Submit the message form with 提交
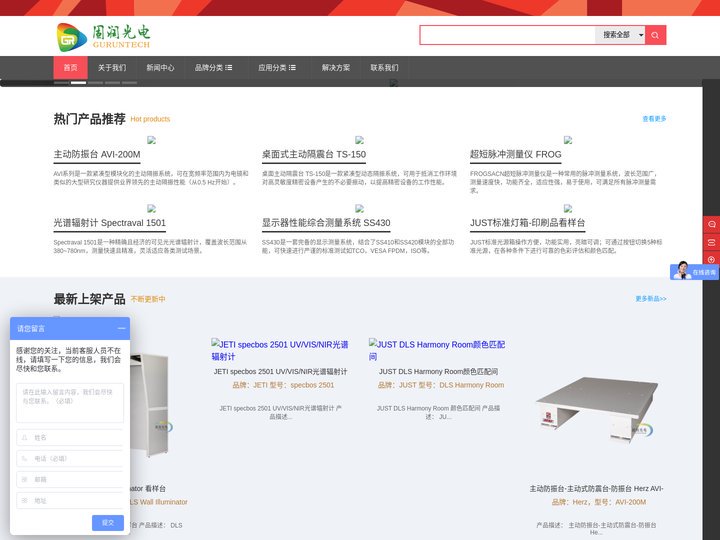This screenshot has width=720, height=540. point(108,523)
